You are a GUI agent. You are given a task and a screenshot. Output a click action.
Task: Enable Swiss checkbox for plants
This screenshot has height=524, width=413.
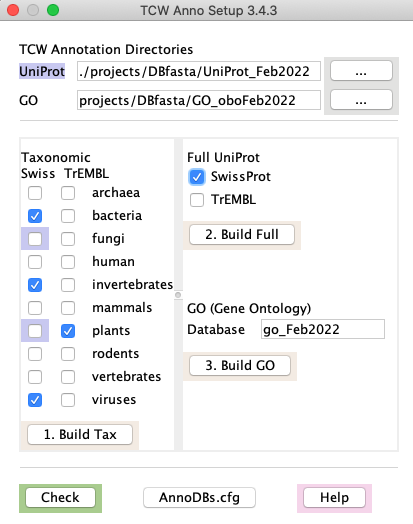[x=35, y=331]
